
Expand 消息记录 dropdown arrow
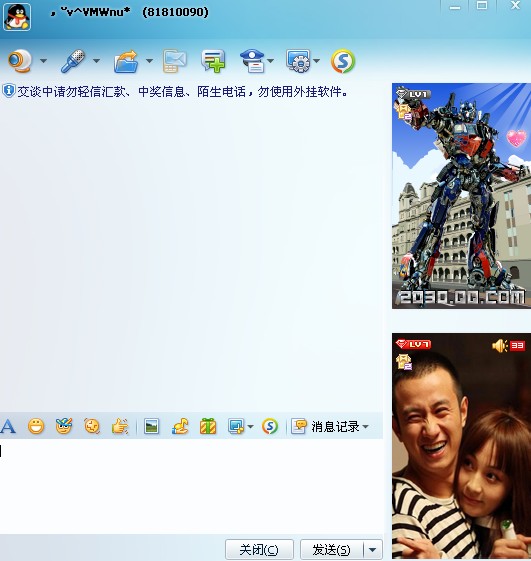point(365,426)
